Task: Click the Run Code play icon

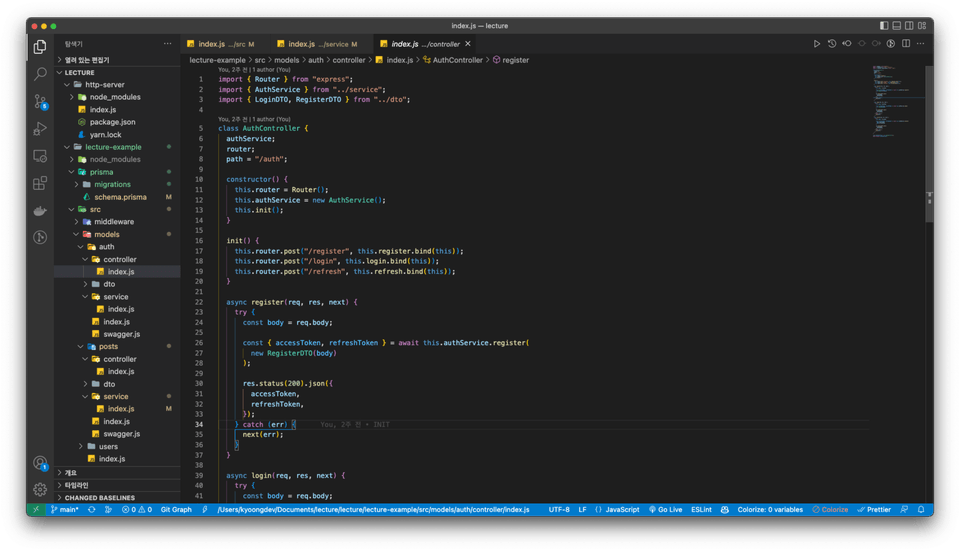Action: point(816,44)
